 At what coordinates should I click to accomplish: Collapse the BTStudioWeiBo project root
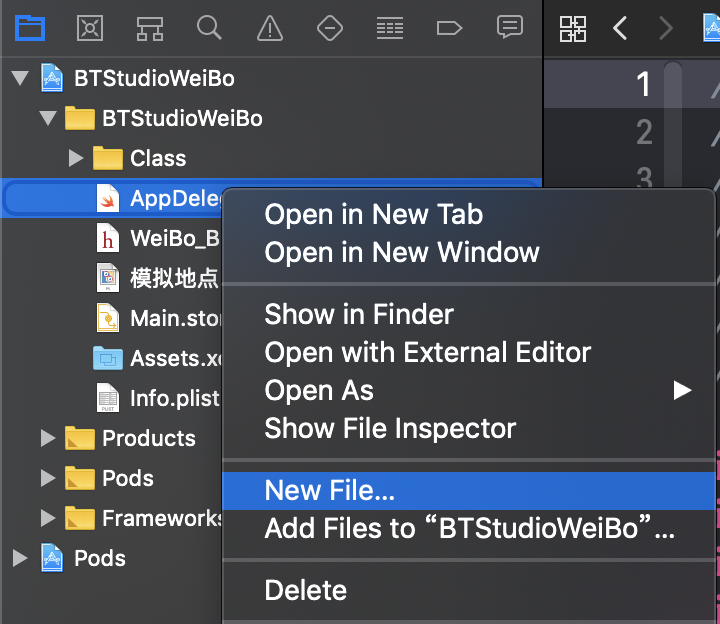(20, 78)
